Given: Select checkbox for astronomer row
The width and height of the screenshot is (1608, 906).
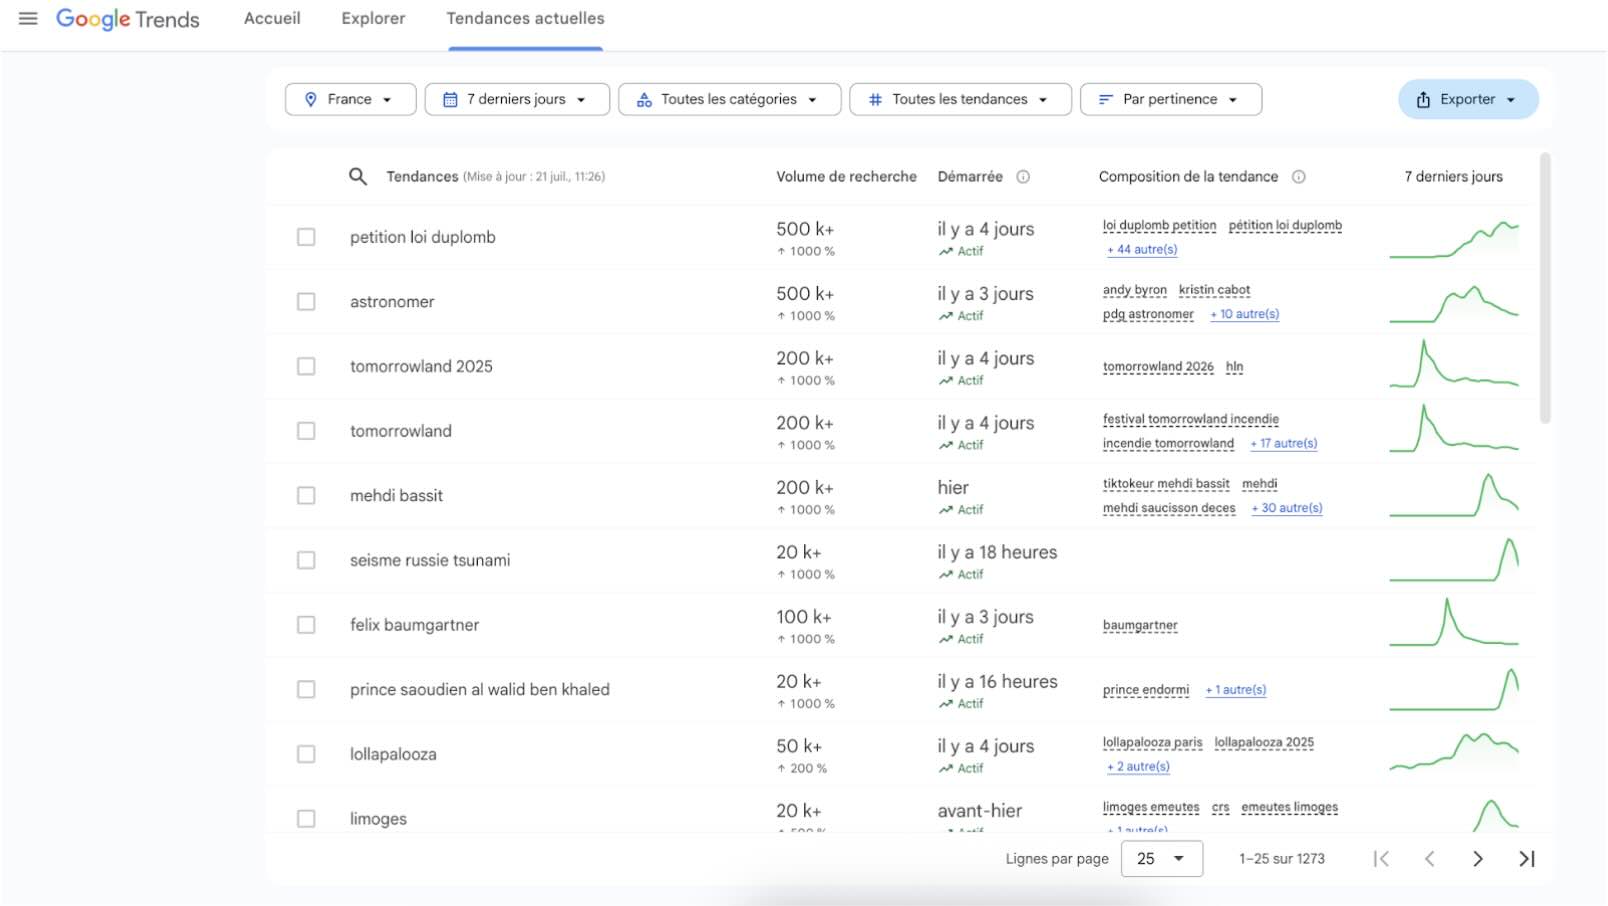Looking at the screenshot, I should pos(306,301).
